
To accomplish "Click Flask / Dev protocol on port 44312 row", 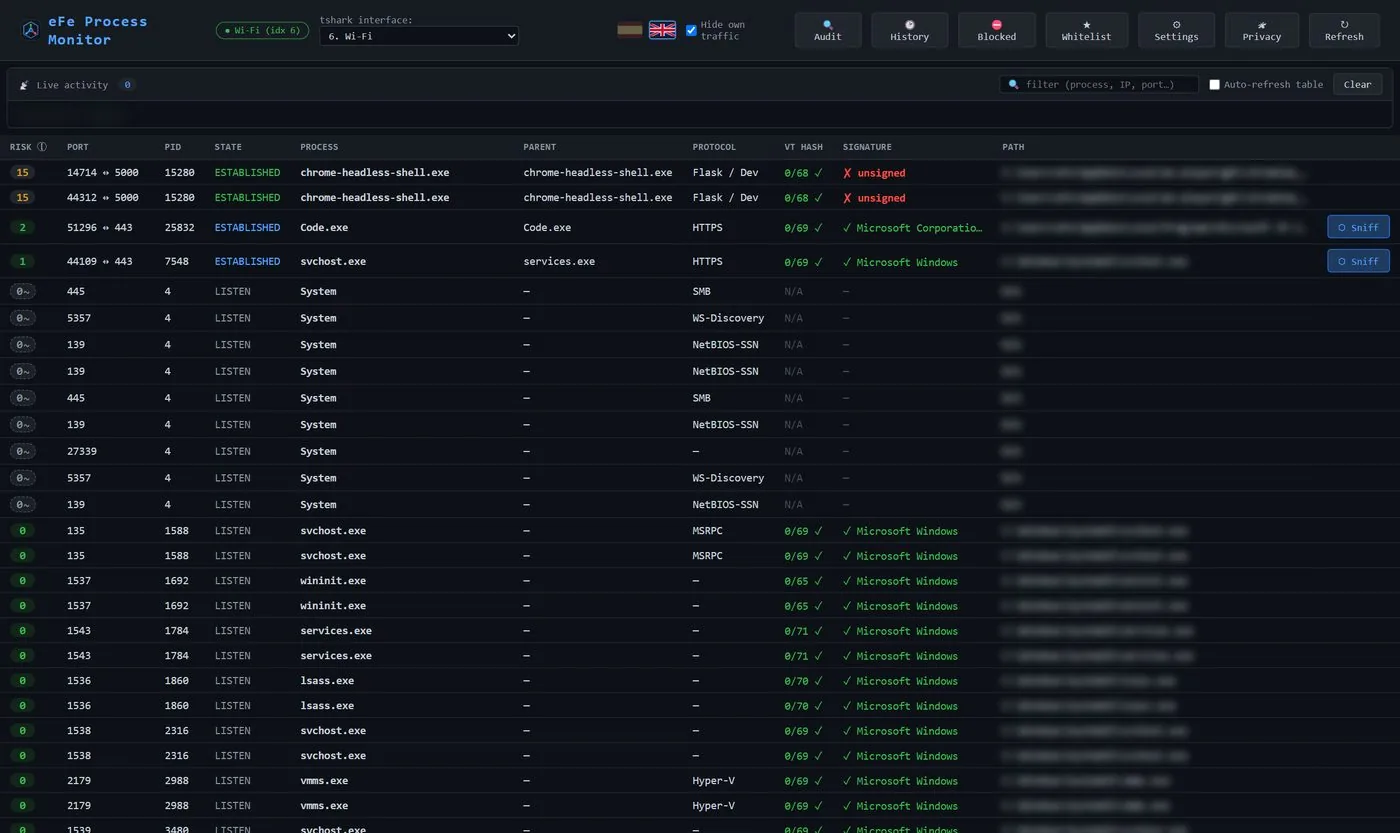I will tap(725, 198).
